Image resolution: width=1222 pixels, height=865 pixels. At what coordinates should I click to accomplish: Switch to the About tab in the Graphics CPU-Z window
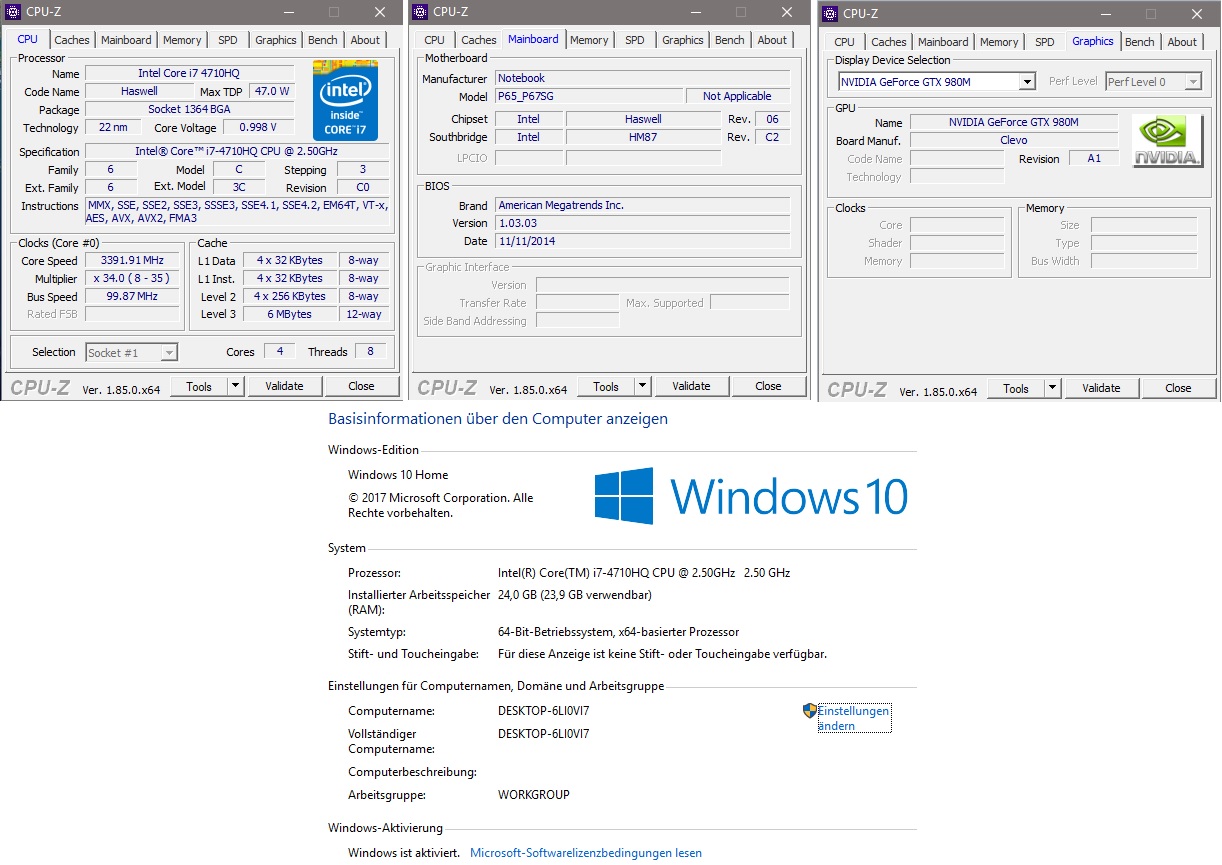pos(1182,42)
